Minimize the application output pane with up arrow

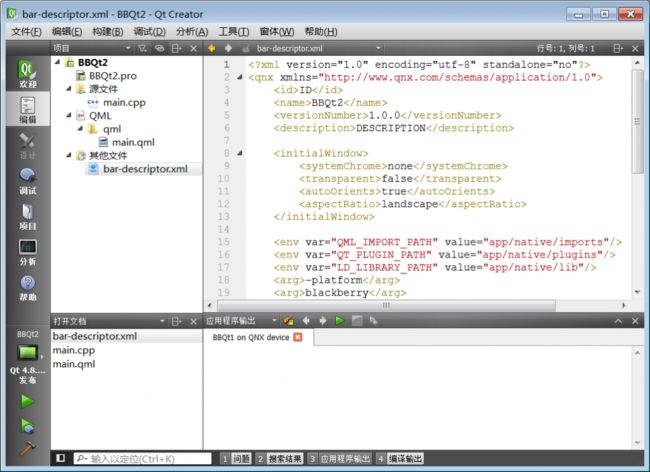[x=618, y=321]
